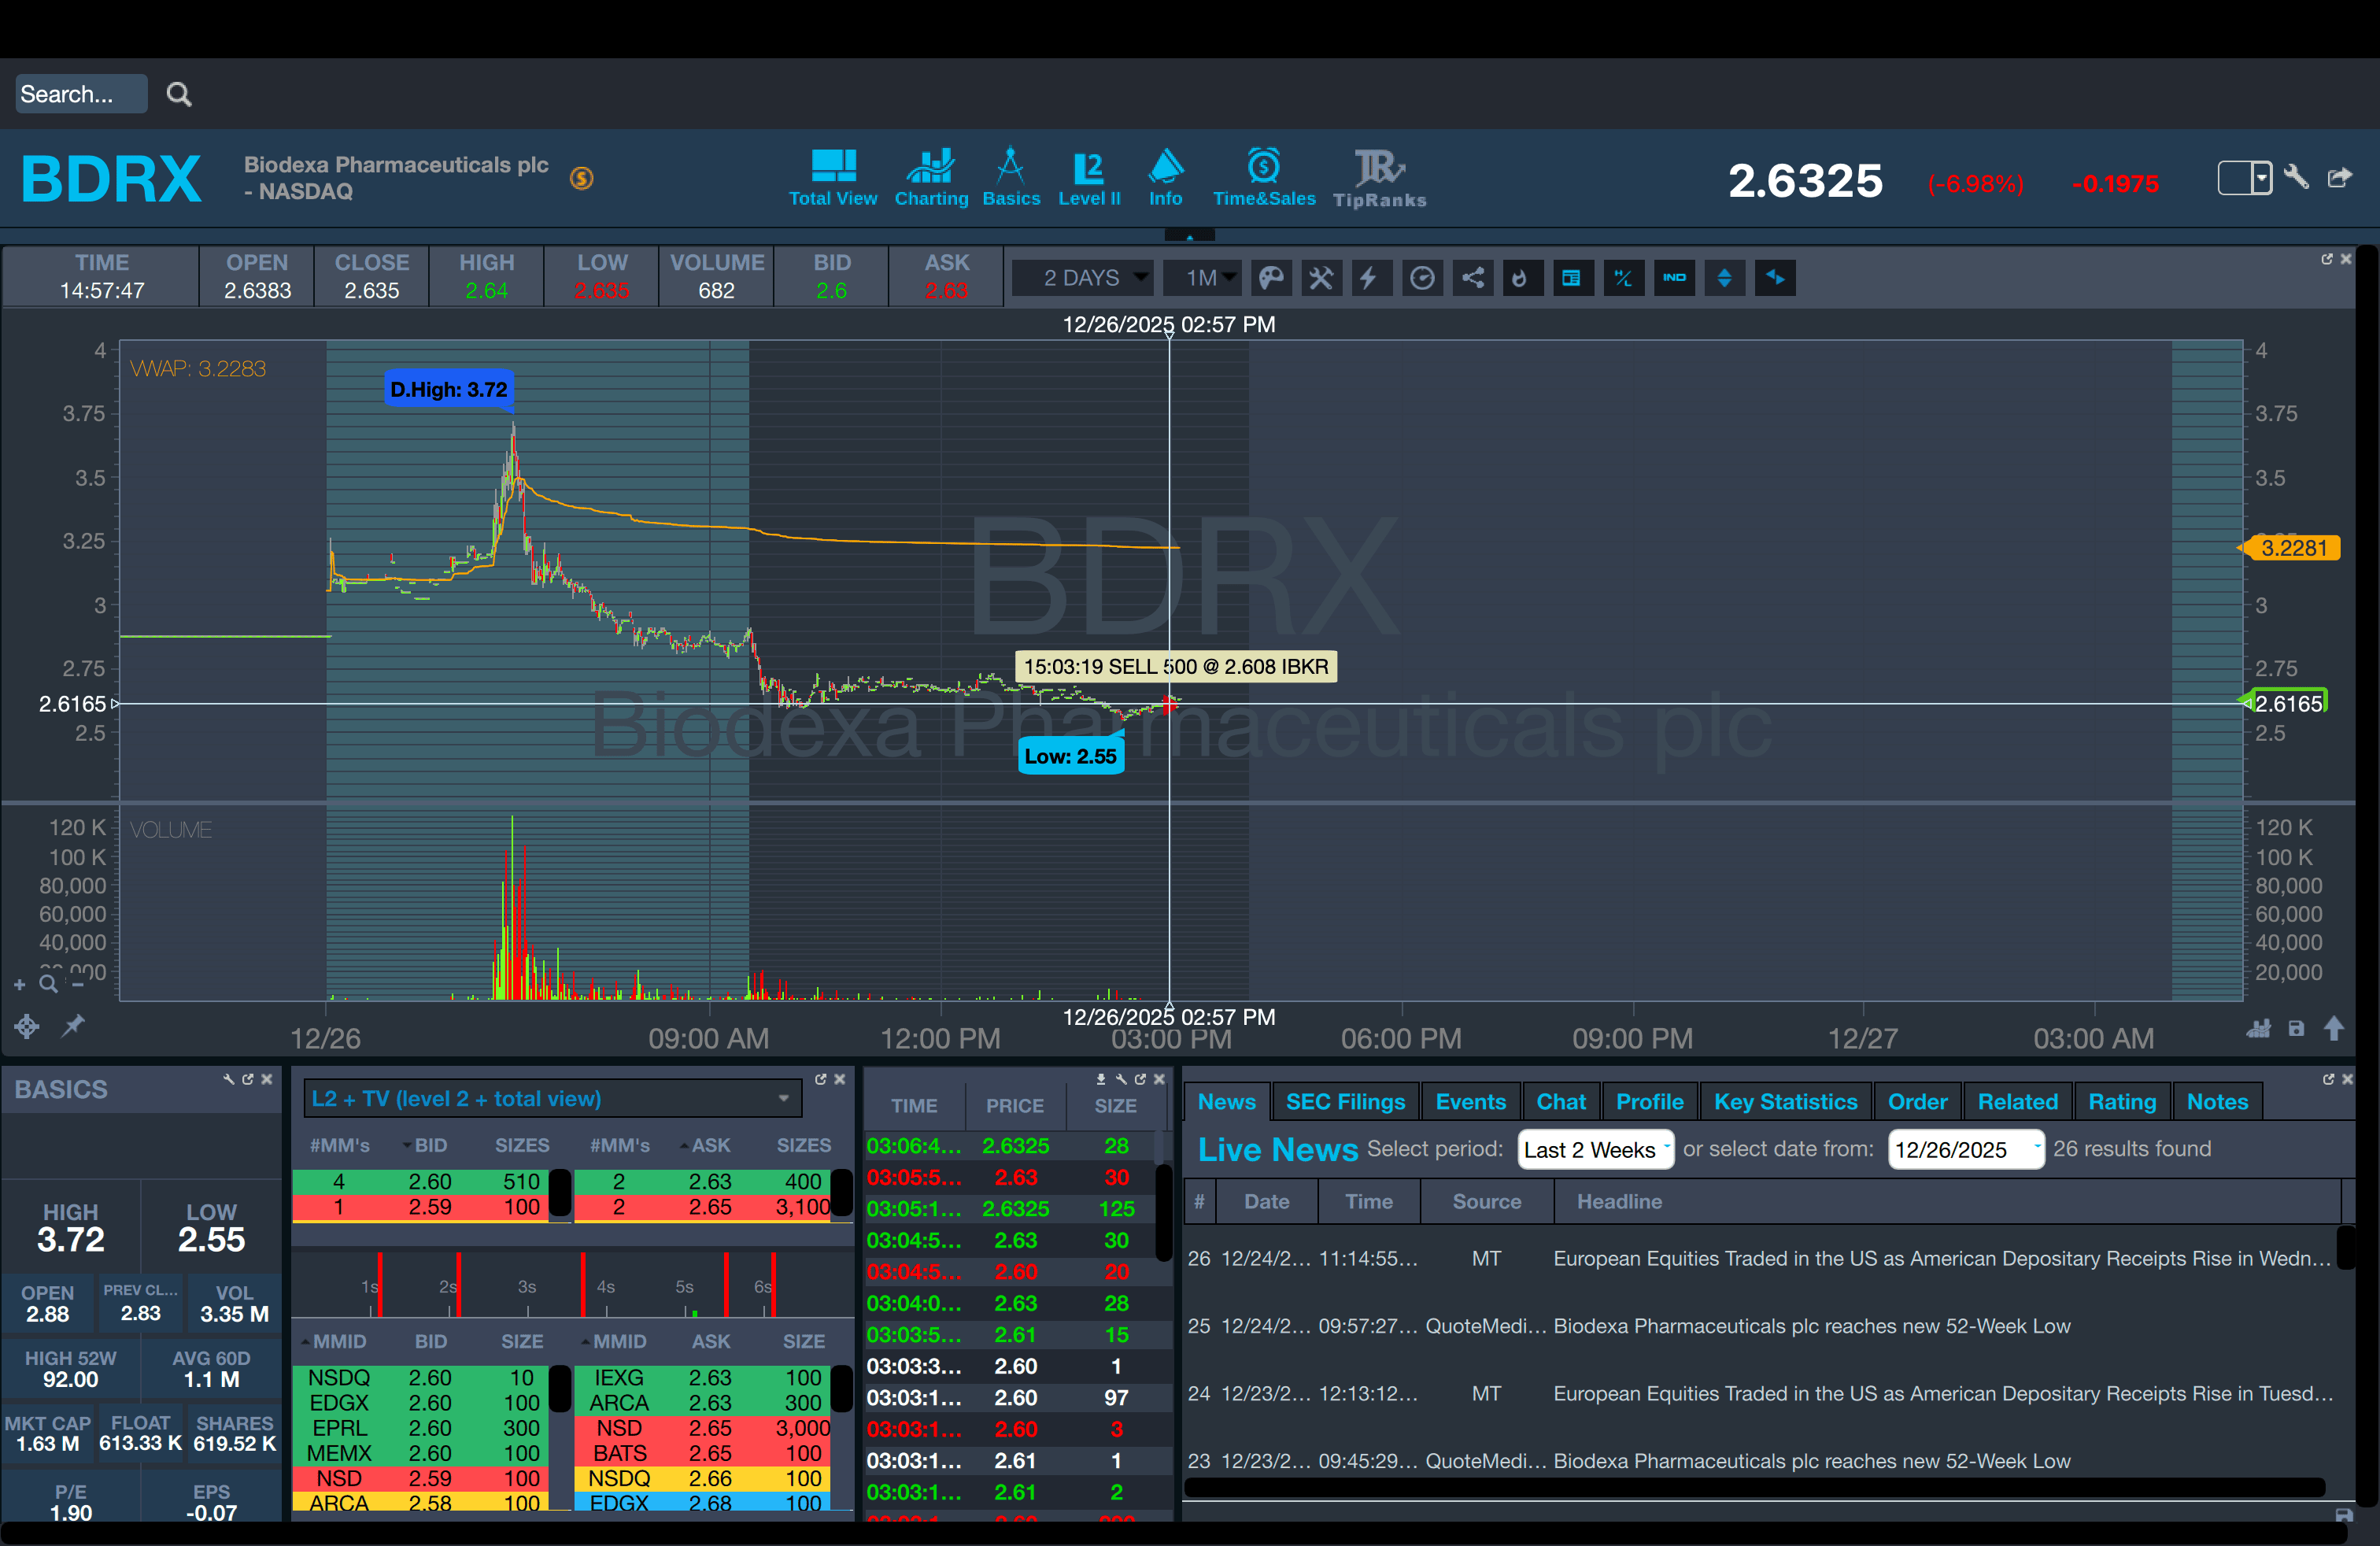Toggle the IND indicators button
The width and height of the screenshot is (2380, 1546).
(1674, 278)
